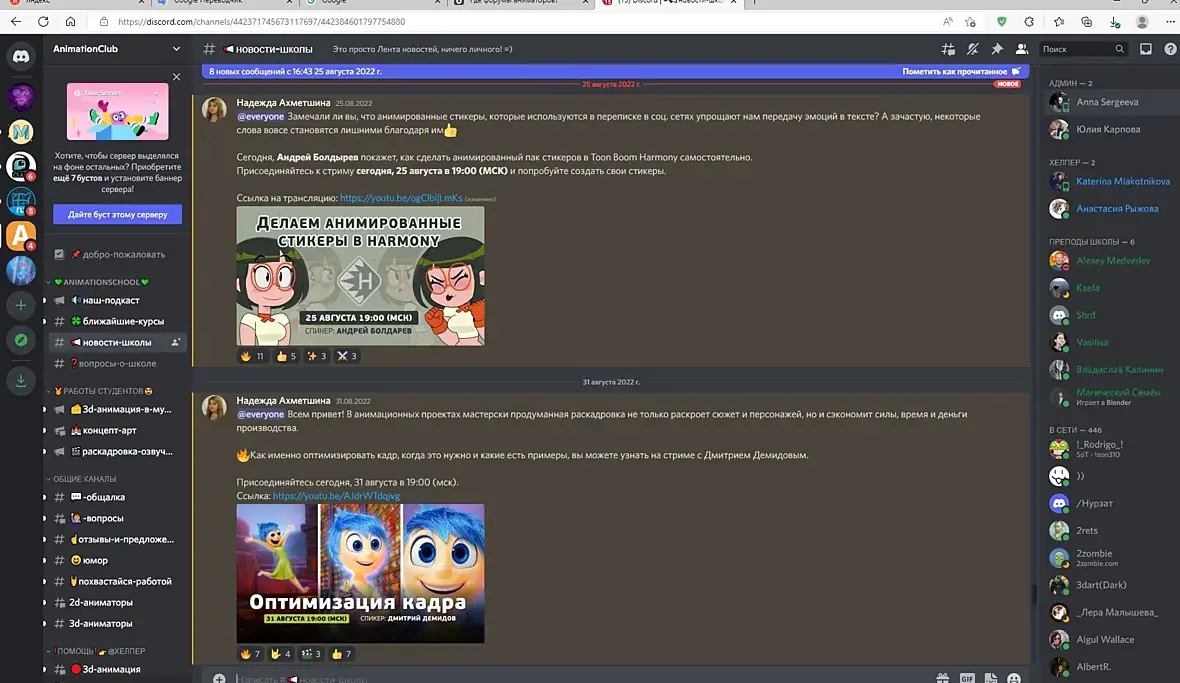Collapse РАБОТЫ СТУДЕНТОВ category
The width and height of the screenshot is (1180, 683).
coord(99,391)
